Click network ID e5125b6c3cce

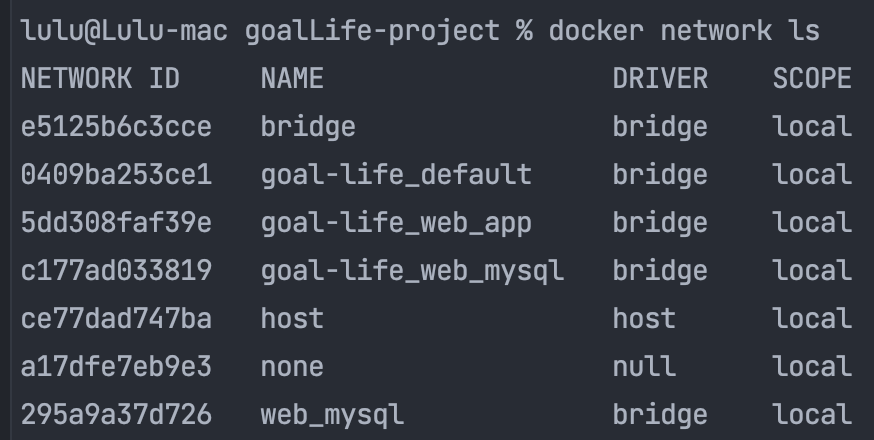(116, 126)
